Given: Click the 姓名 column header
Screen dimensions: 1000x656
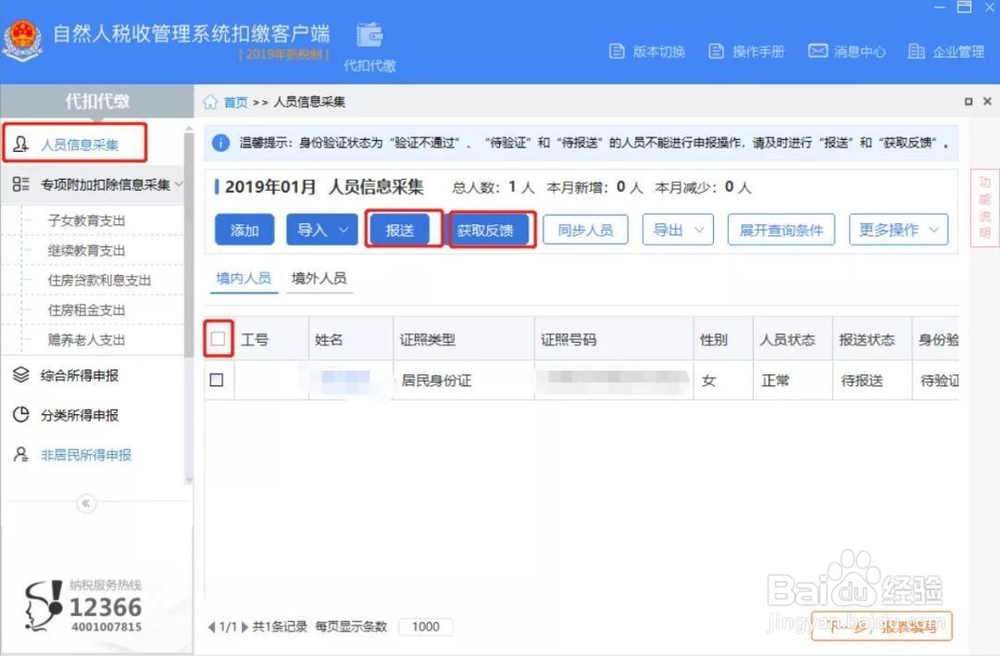Looking at the screenshot, I should (x=351, y=339).
